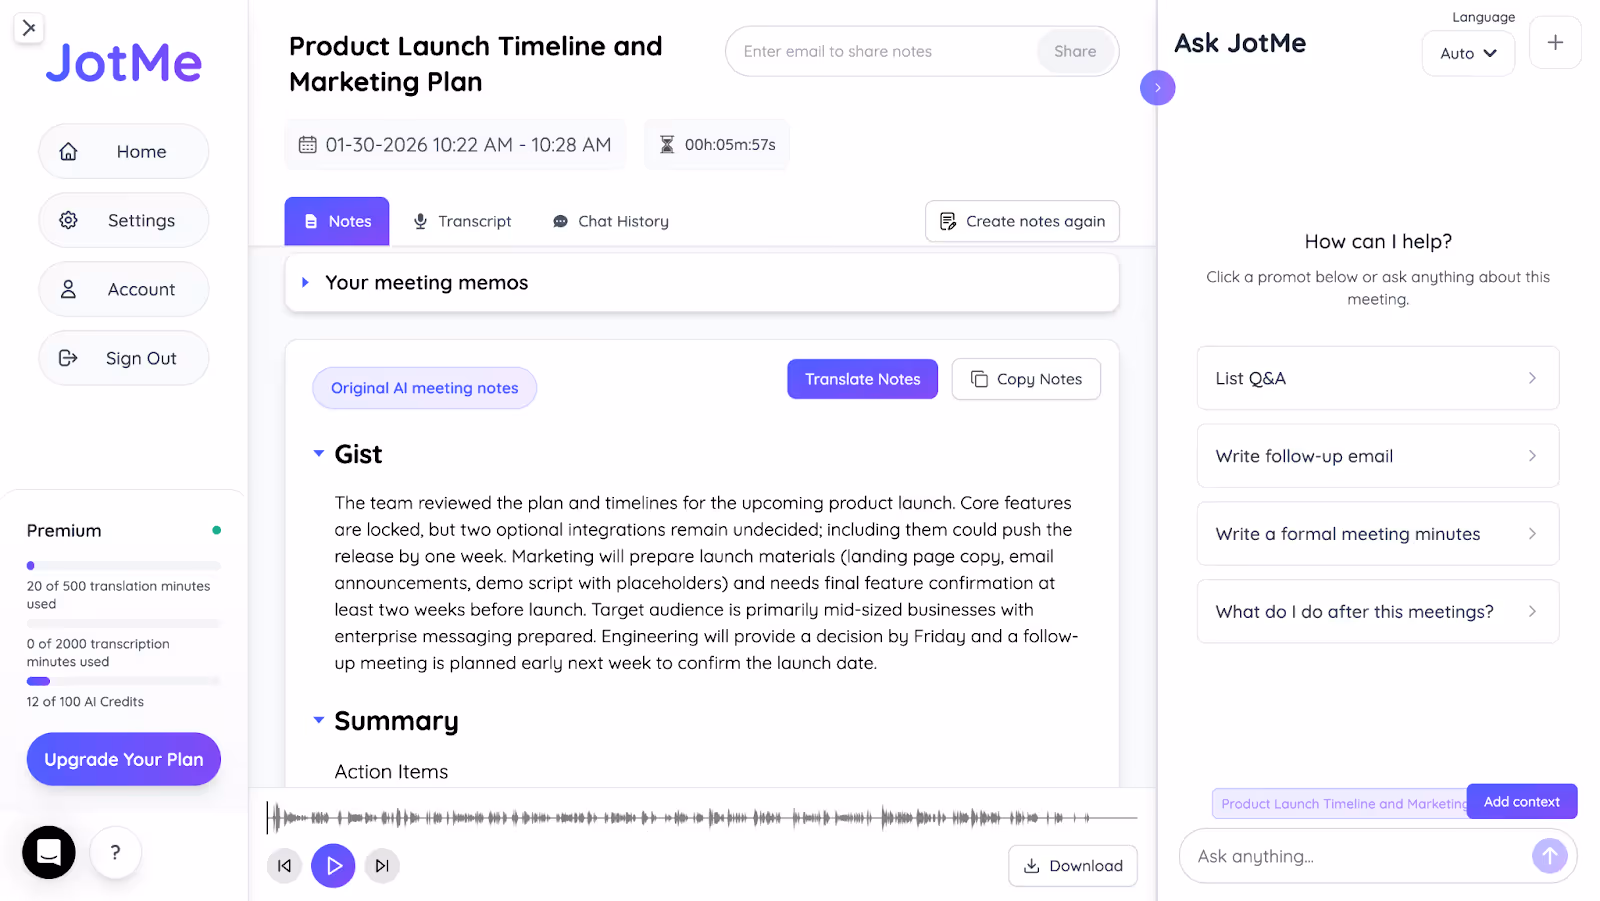Click the Account person icon
1600x901 pixels.
point(68,289)
